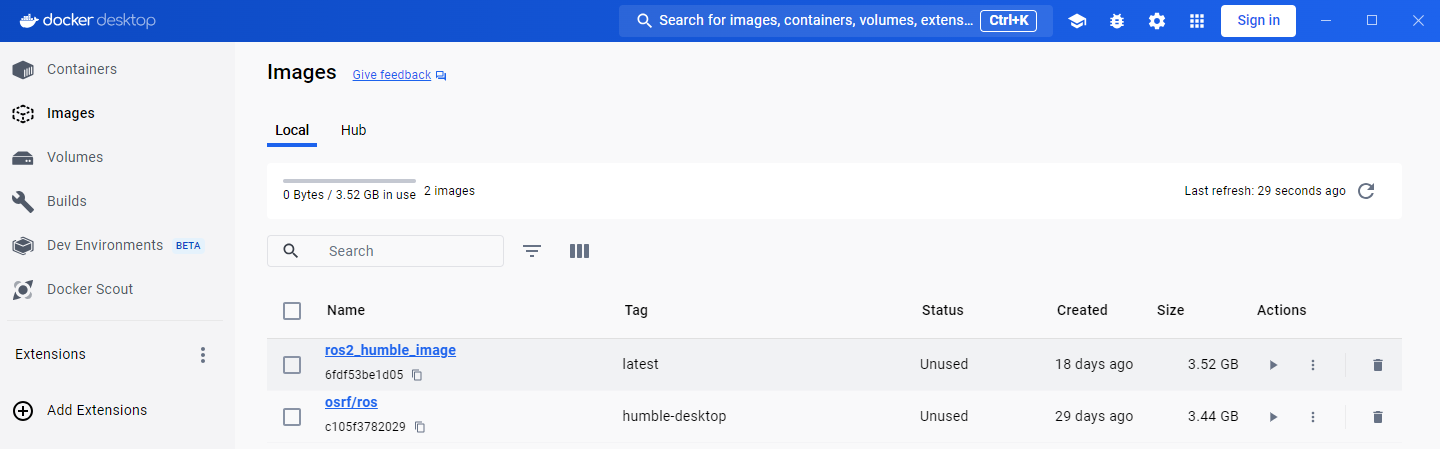Click the Sign in button
Viewport: 1440px width, 449px height.
[1258, 21]
